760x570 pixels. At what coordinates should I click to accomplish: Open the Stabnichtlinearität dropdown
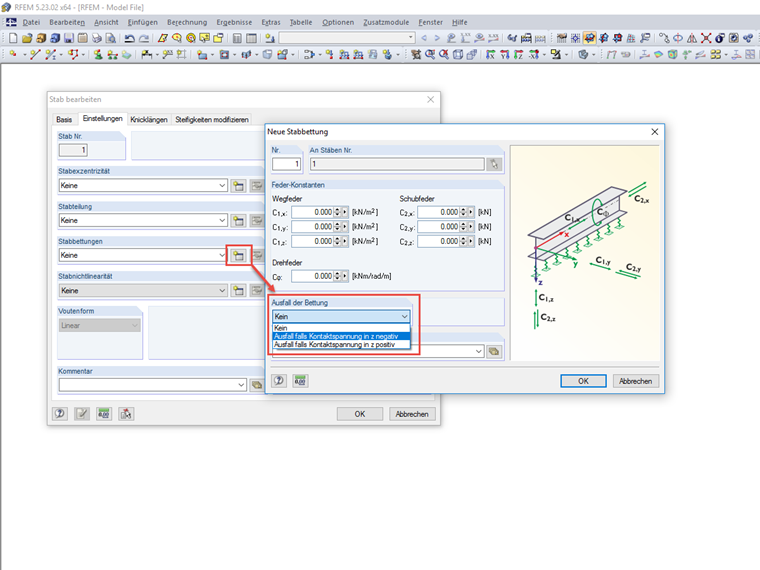point(222,290)
